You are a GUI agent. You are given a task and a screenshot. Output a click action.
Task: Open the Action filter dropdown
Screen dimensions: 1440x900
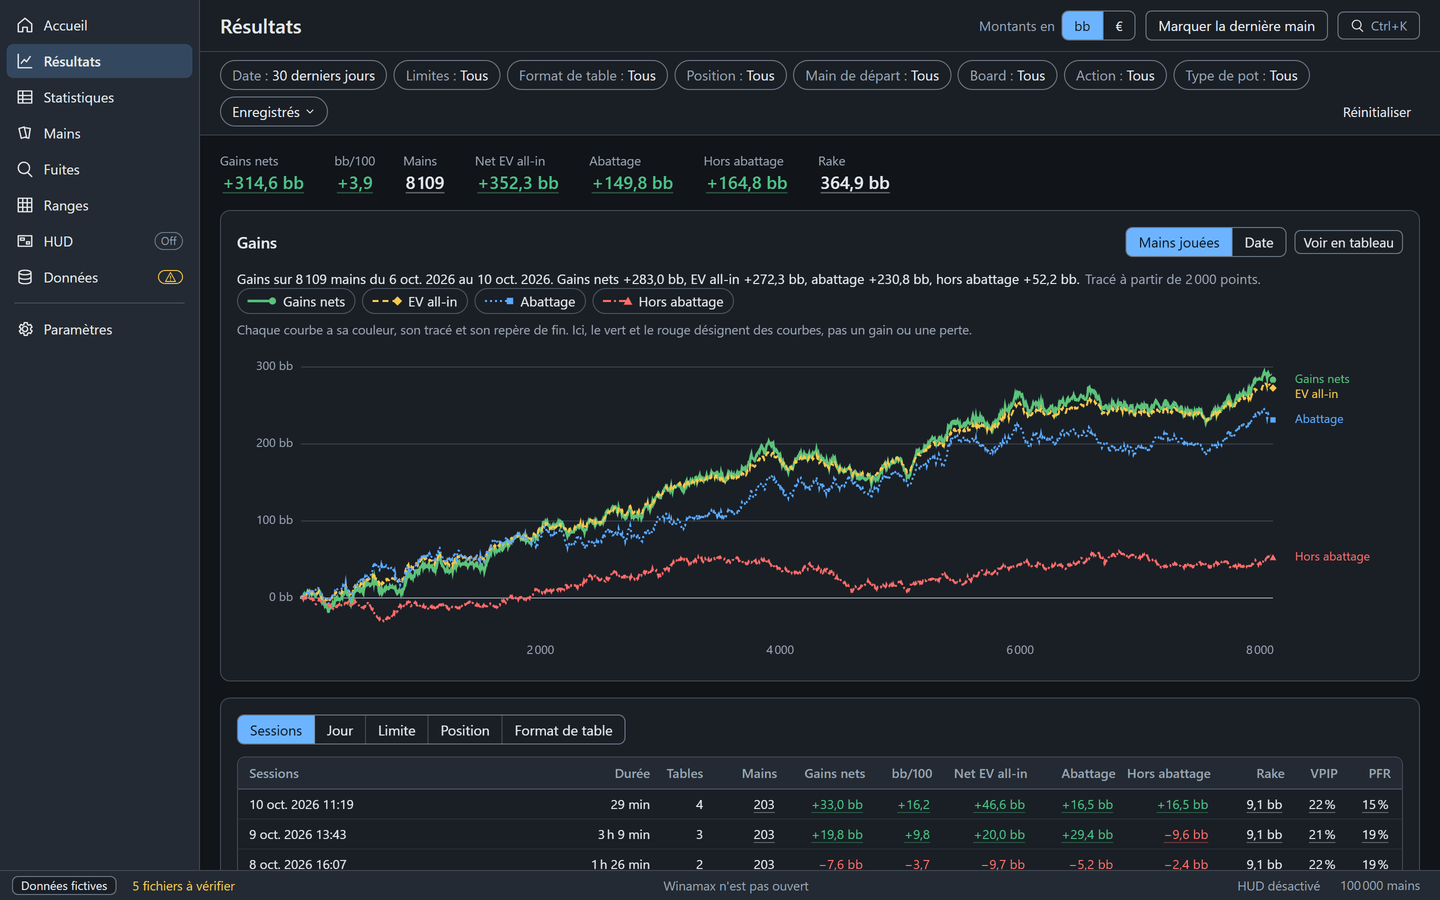(x=1115, y=76)
